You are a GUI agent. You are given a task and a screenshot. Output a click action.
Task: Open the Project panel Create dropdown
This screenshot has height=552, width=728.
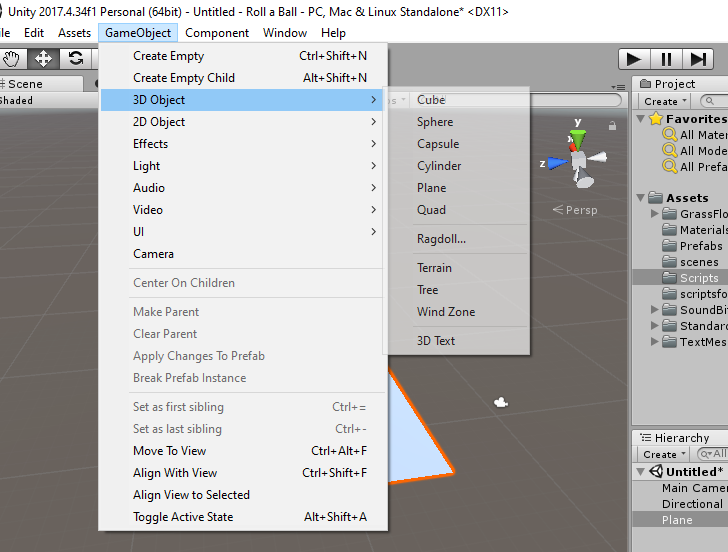tap(665, 101)
